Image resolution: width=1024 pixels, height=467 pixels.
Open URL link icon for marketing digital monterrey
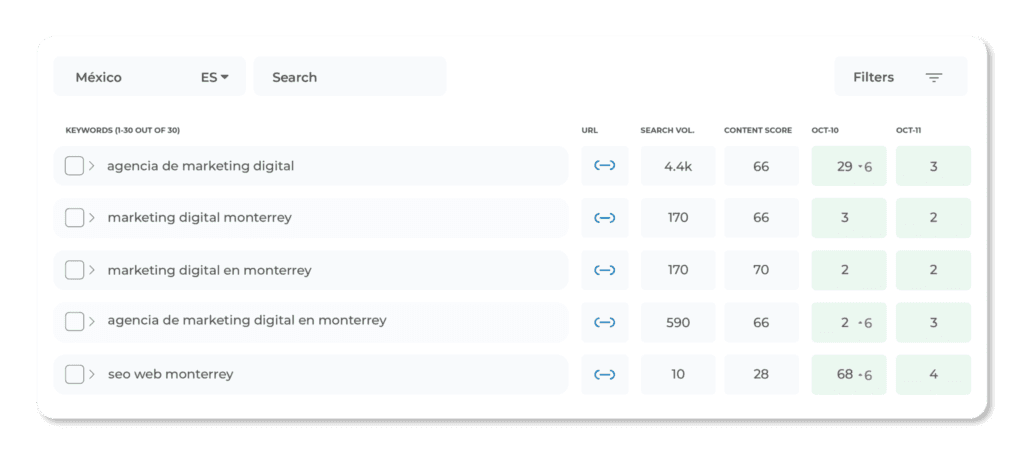pyautogui.click(x=604, y=218)
